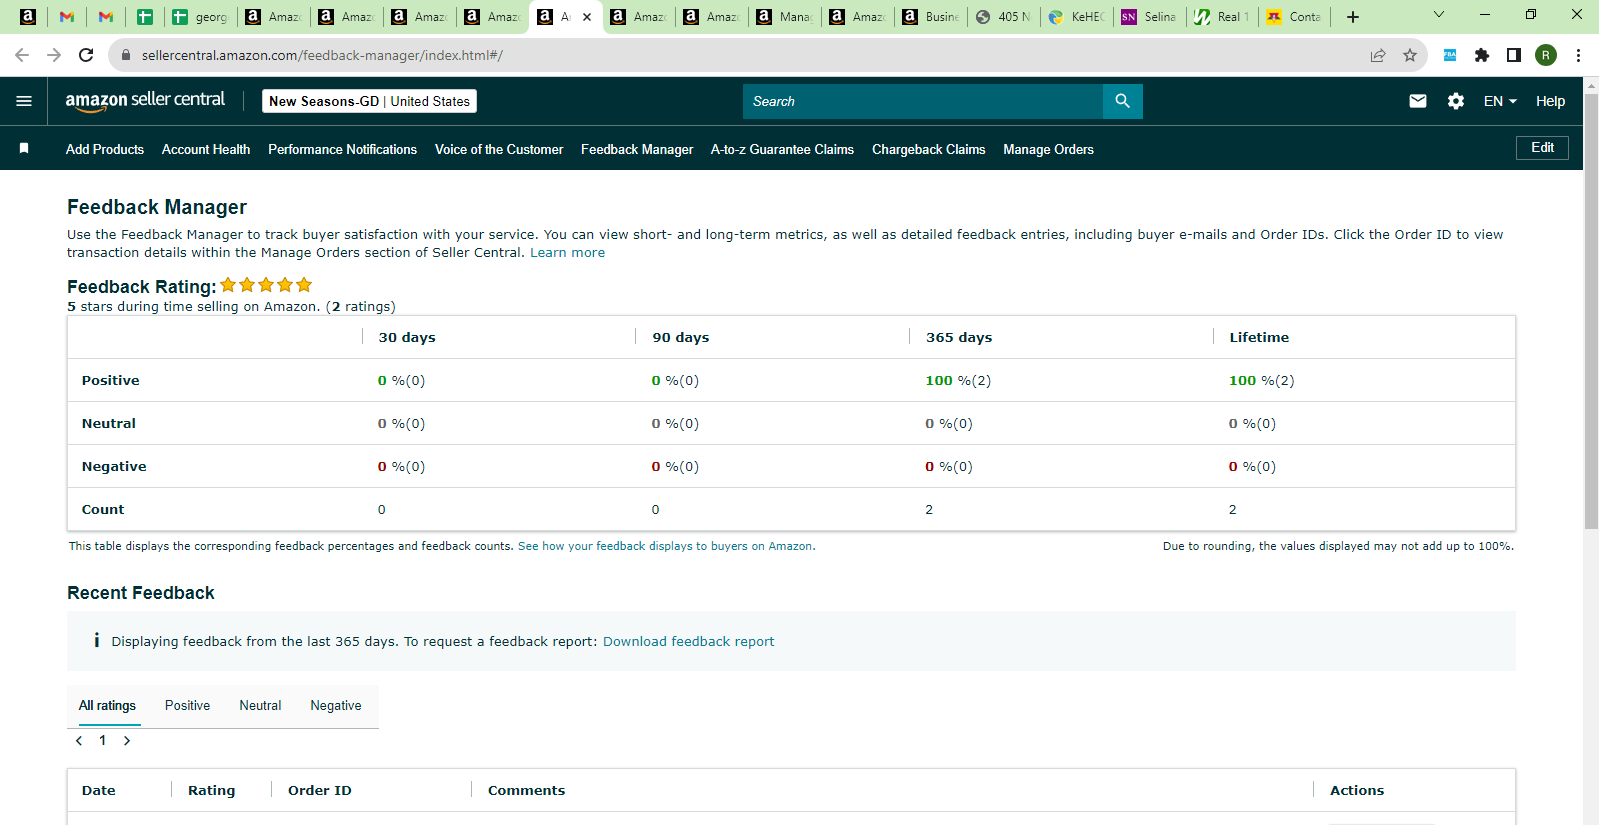The height and width of the screenshot is (825, 1599).
Task: Click the browser address bar URL
Action: click(x=322, y=55)
